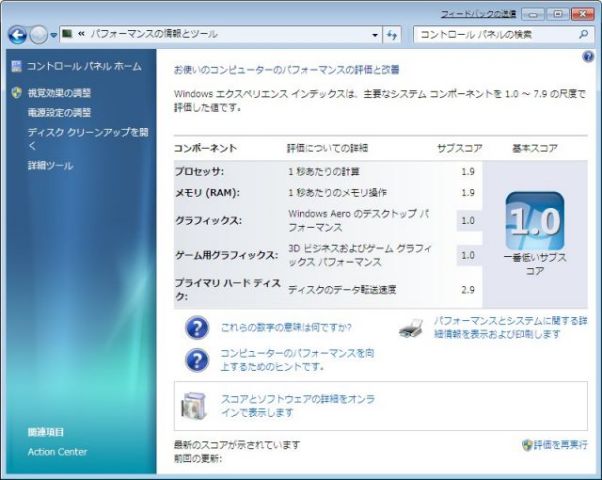This screenshot has width=602, height=480.
Task: Open Action Center under related items
Action: 57,452
